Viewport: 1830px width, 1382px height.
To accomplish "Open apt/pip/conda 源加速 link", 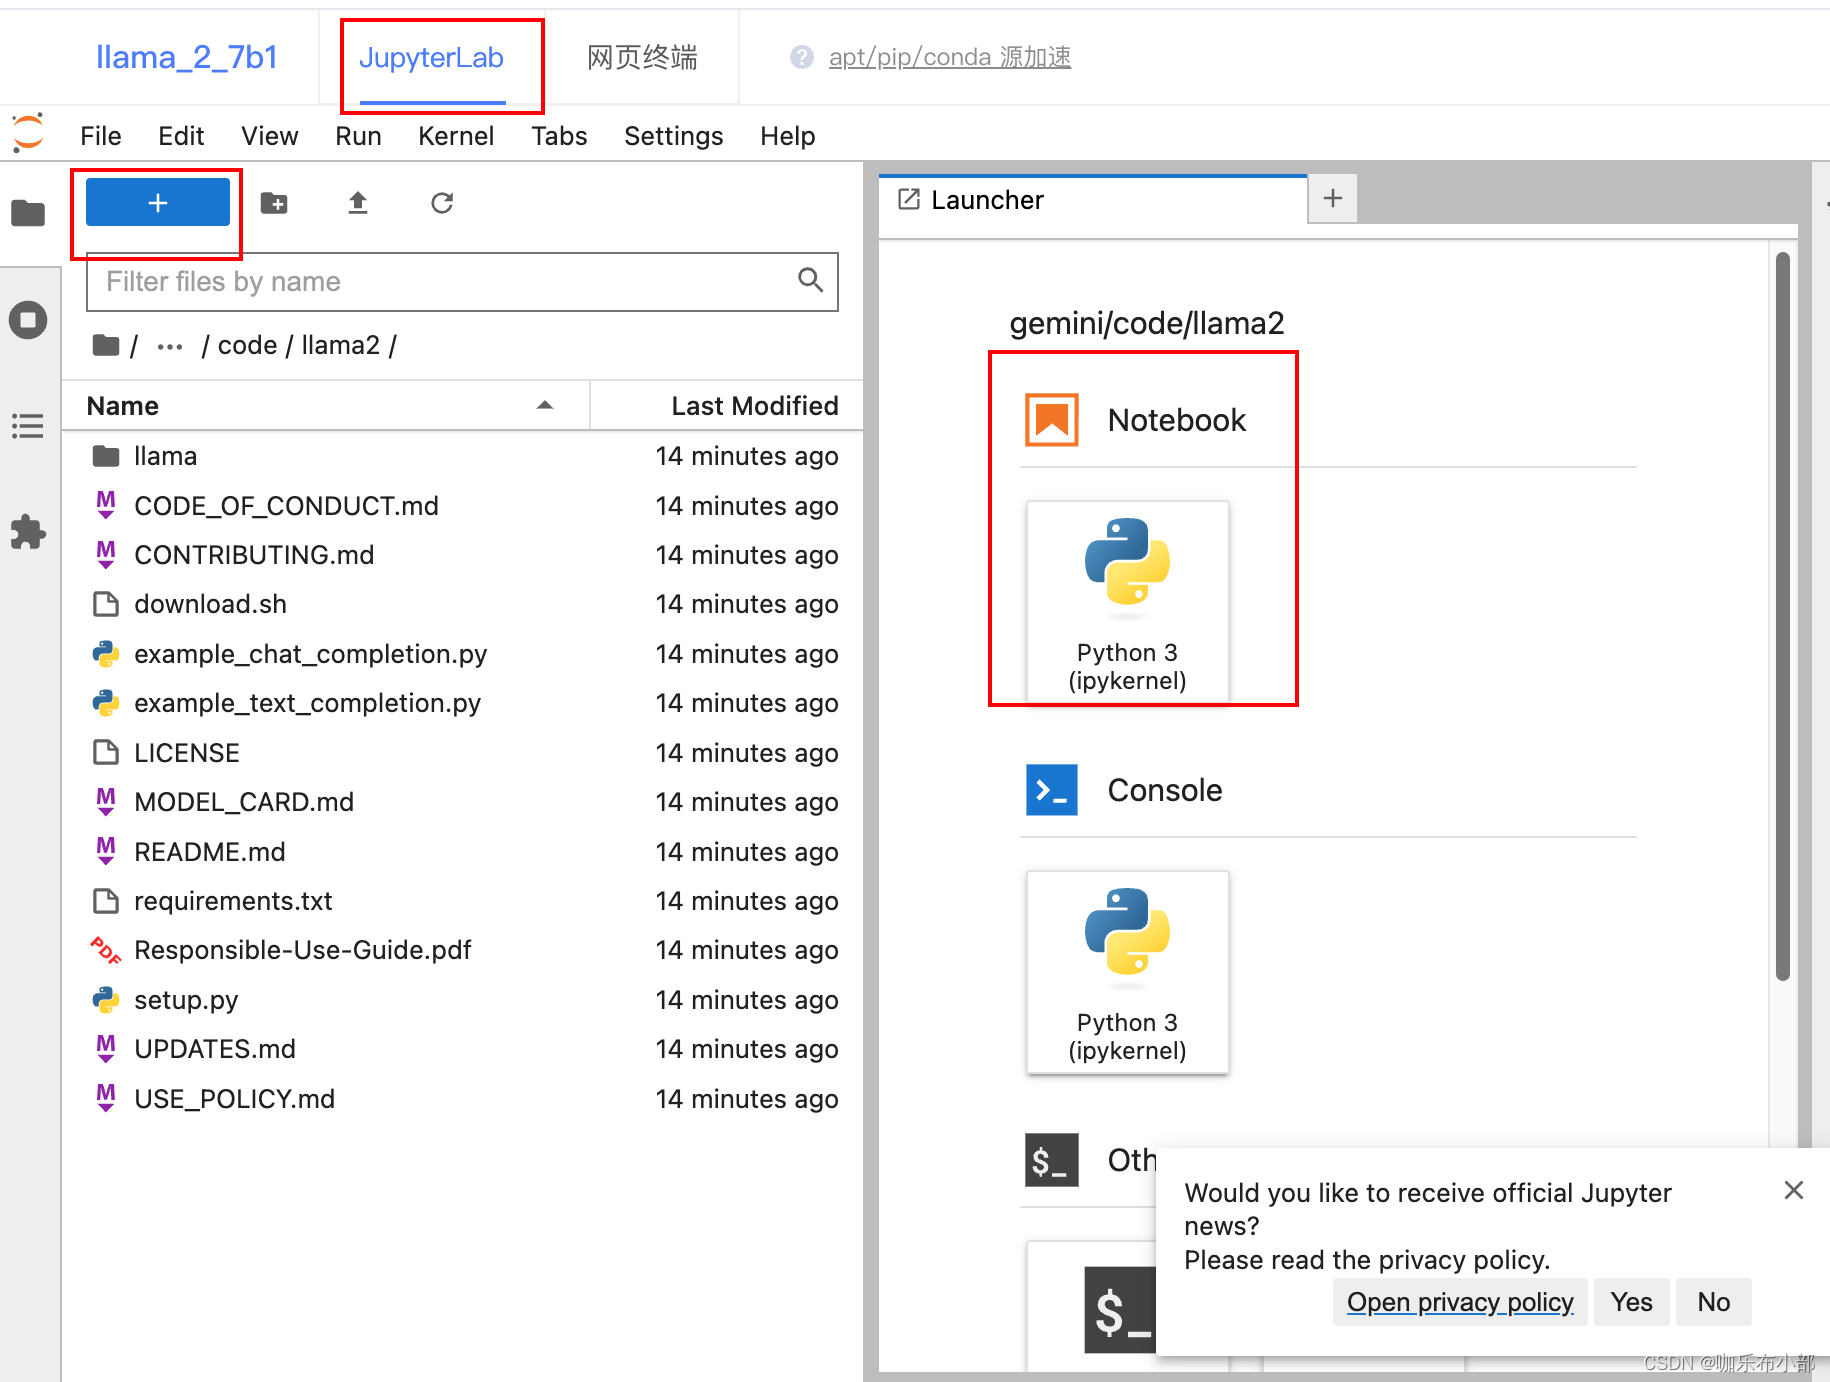I will tap(949, 58).
